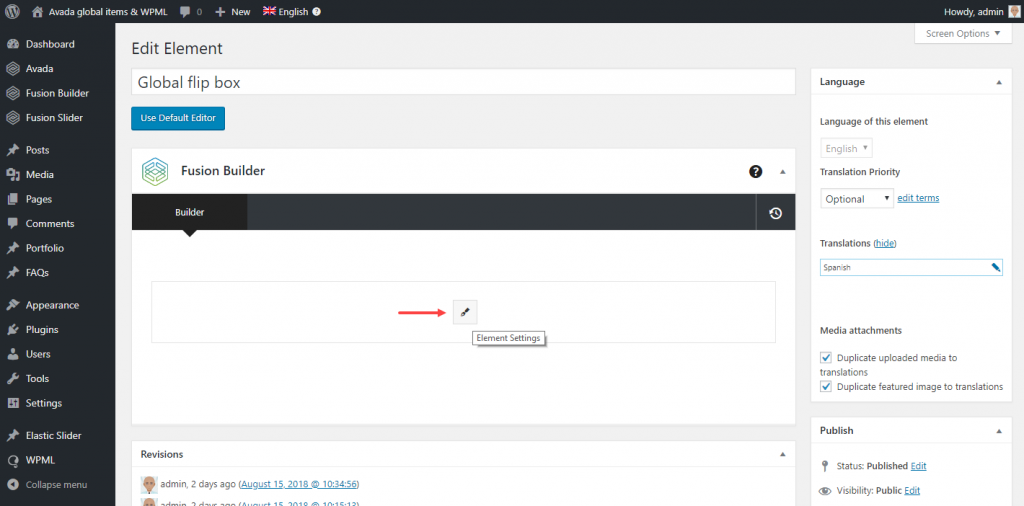Open Fusion Builder sidebar menu
1024x506 pixels.
point(57,93)
